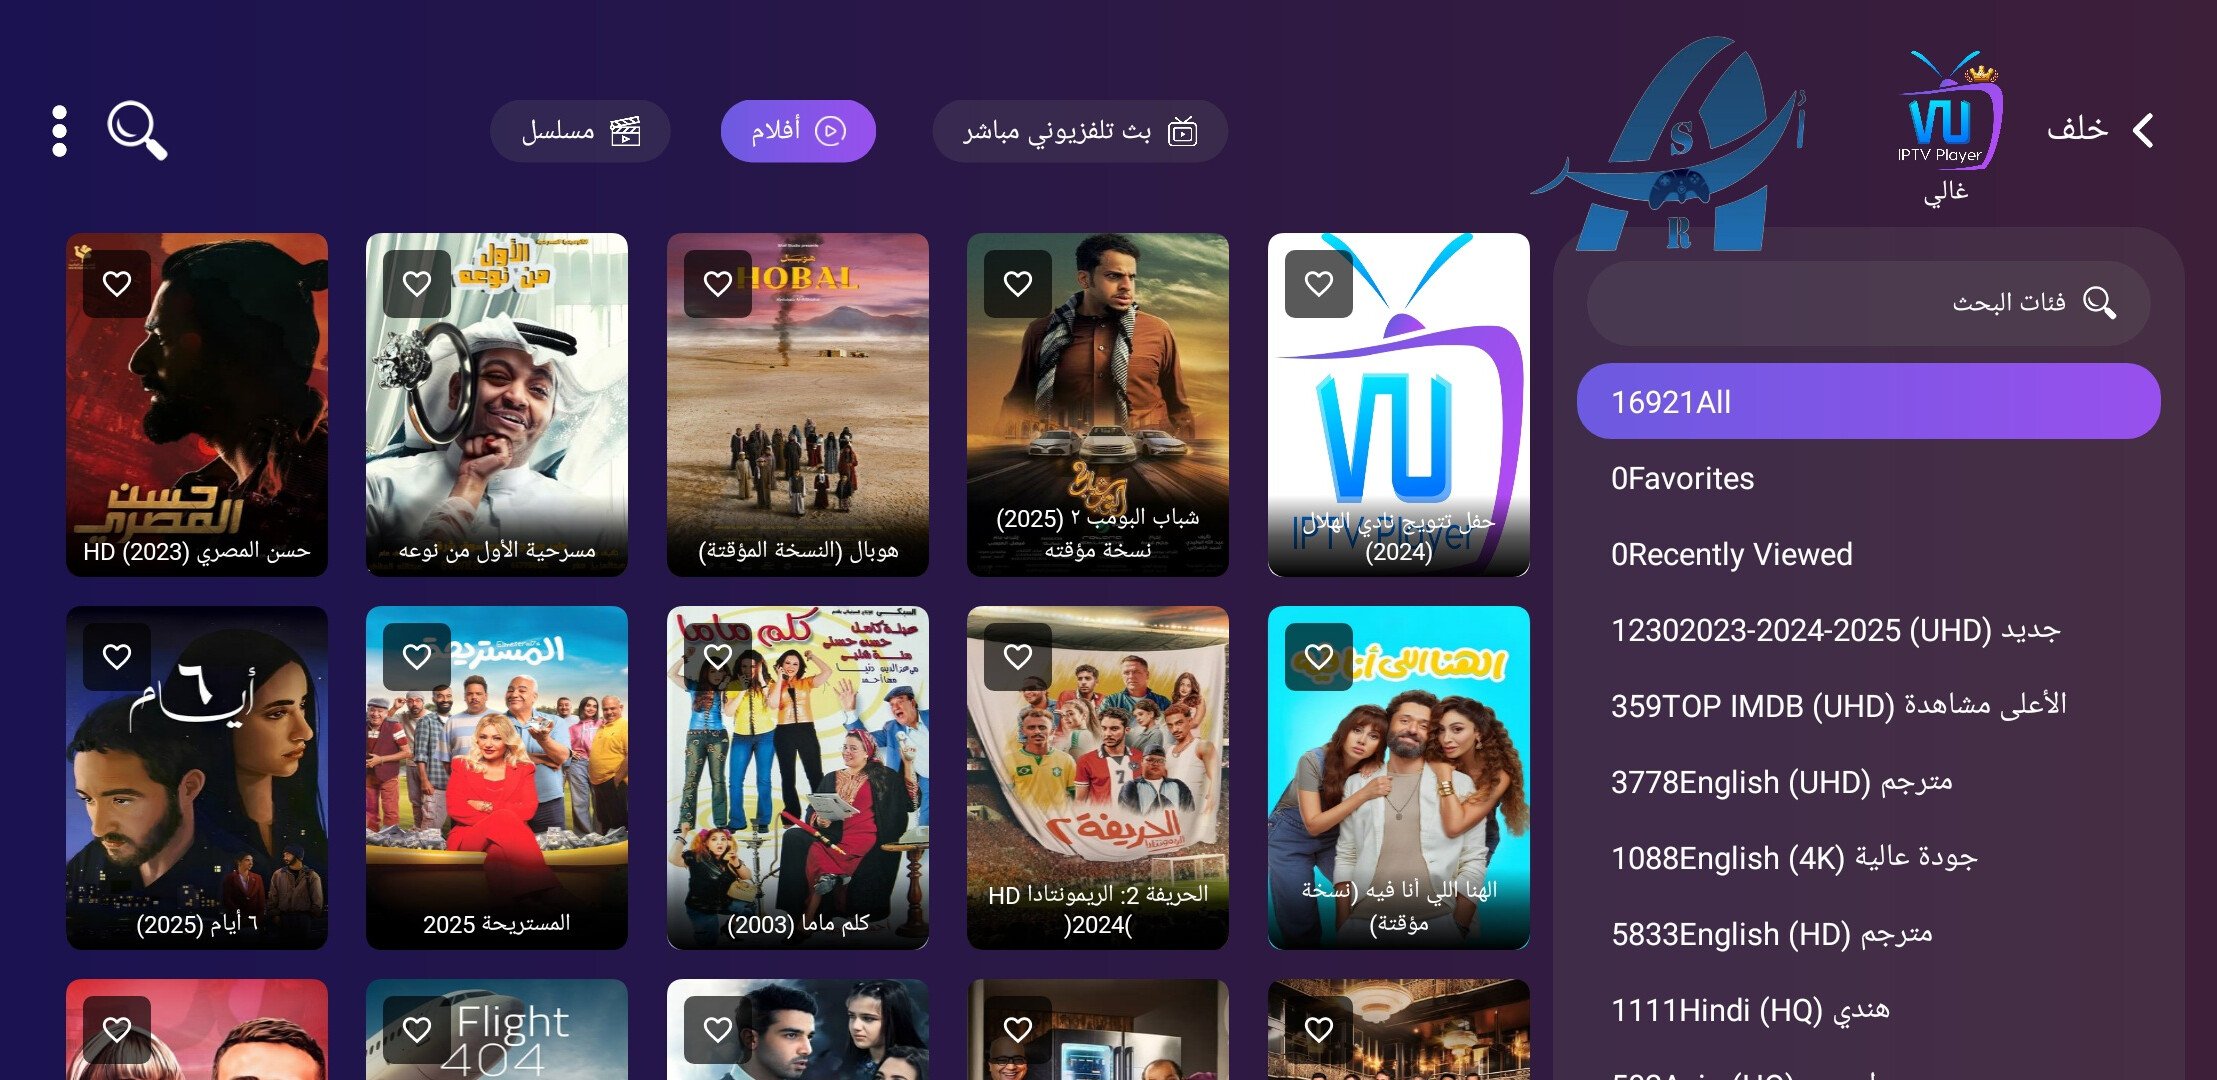Toggle favorite heart on ٦ أيام poster
The height and width of the screenshot is (1080, 2217).
click(117, 657)
